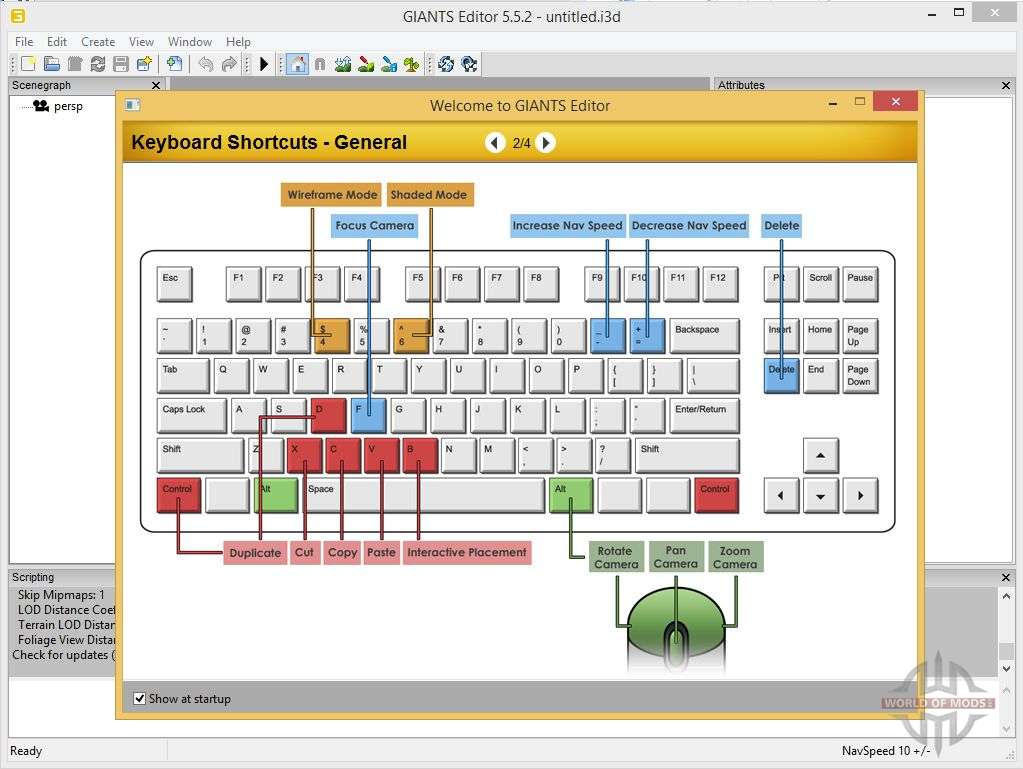Click the Focus Camera label
1023x769 pixels.
click(374, 226)
